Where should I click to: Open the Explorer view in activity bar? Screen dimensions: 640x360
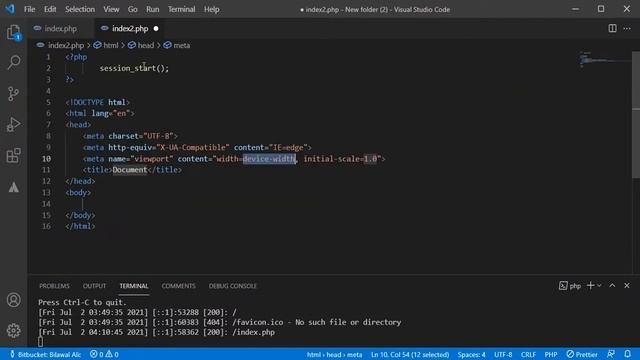tap(13, 32)
